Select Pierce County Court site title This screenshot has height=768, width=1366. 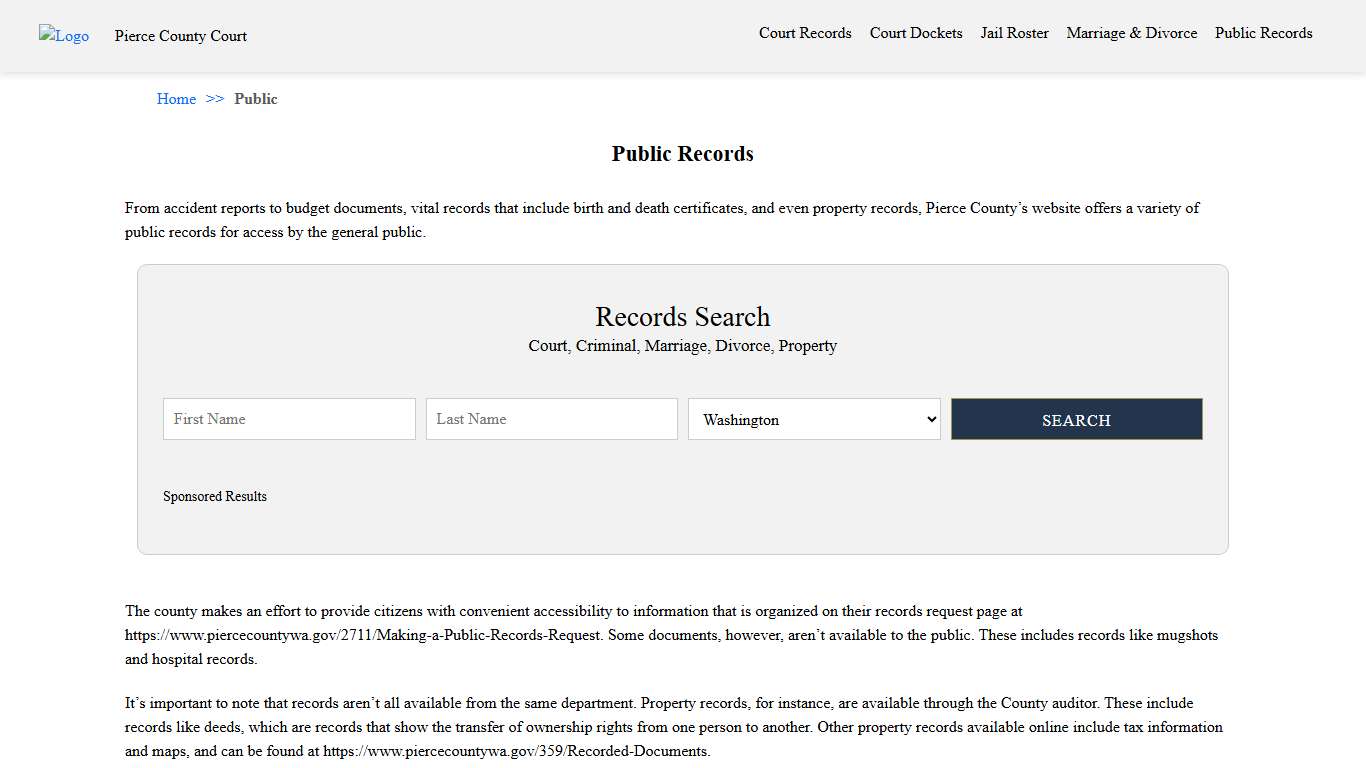[x=180, y=36]
